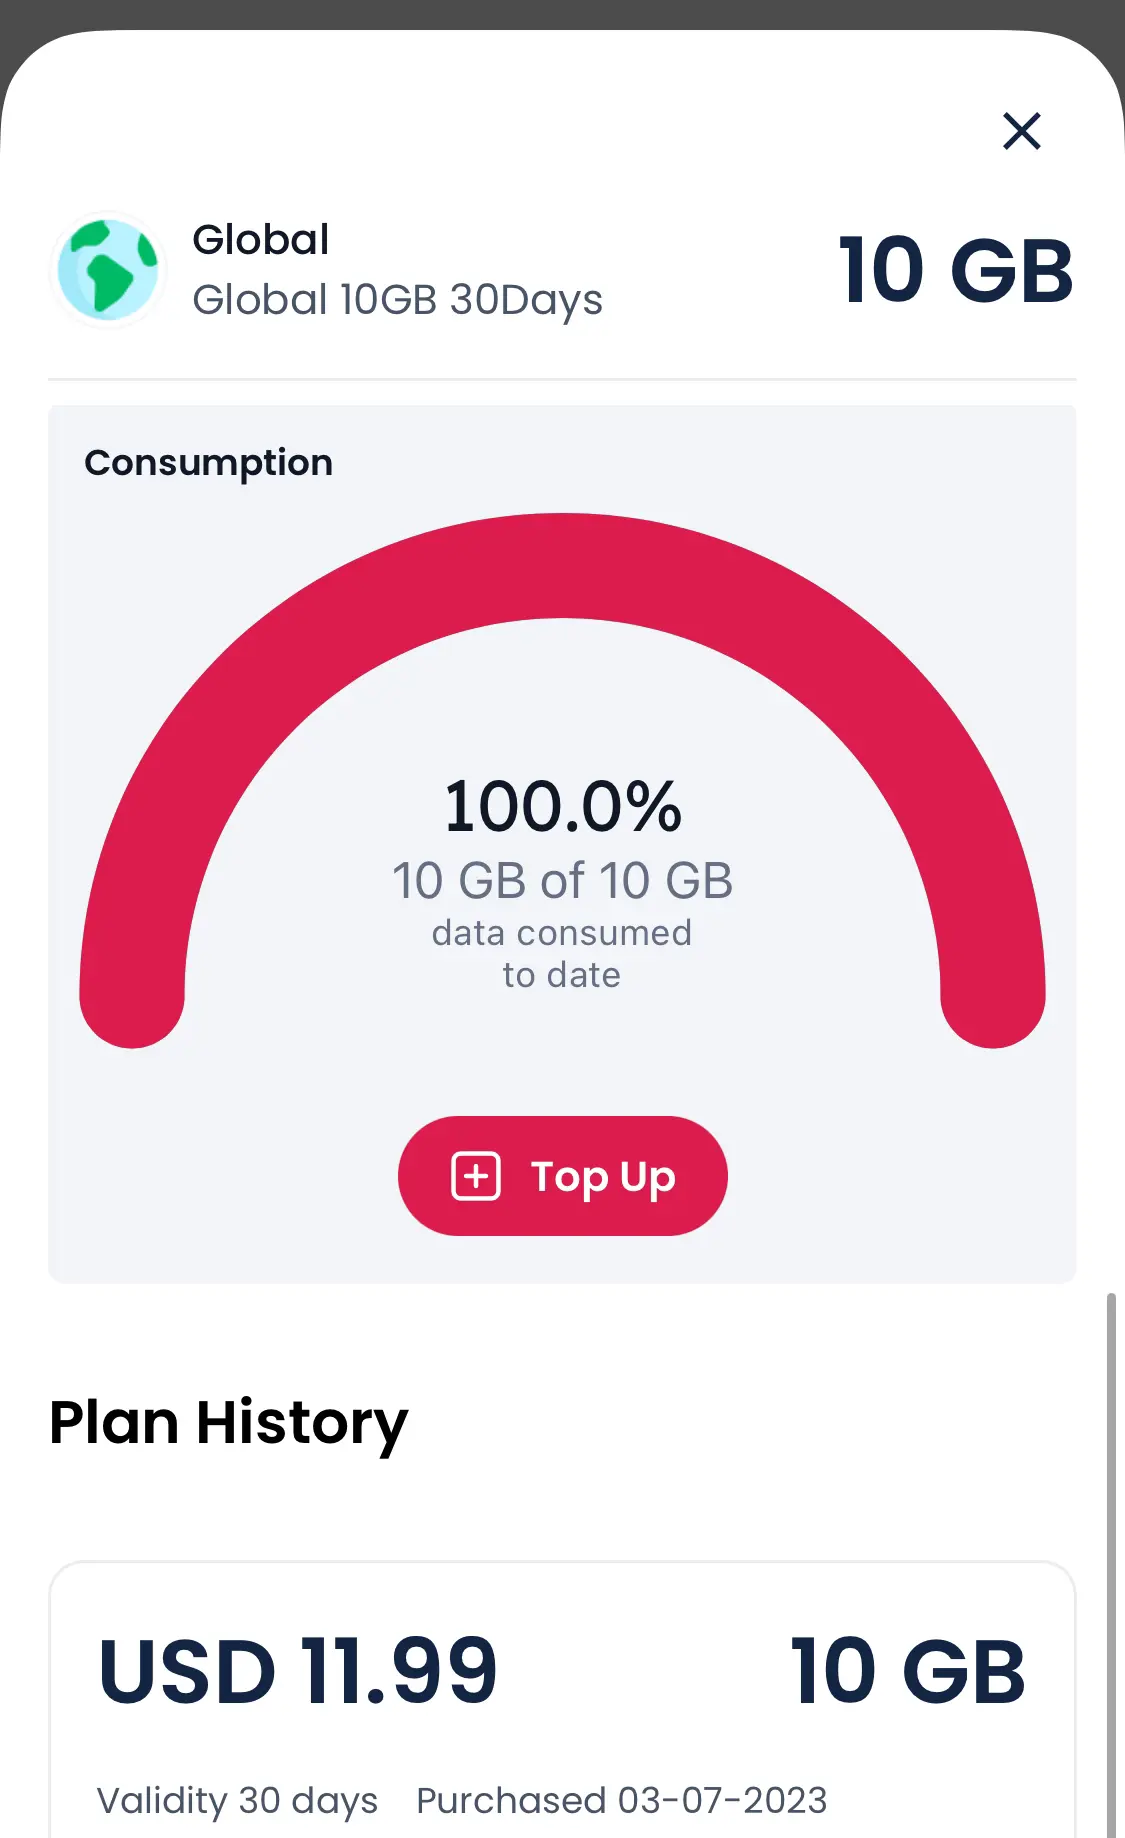Tap the 10 GB label in history card
The width and height of the screenshot is (1125, 1838).
tap(908, 1671)
